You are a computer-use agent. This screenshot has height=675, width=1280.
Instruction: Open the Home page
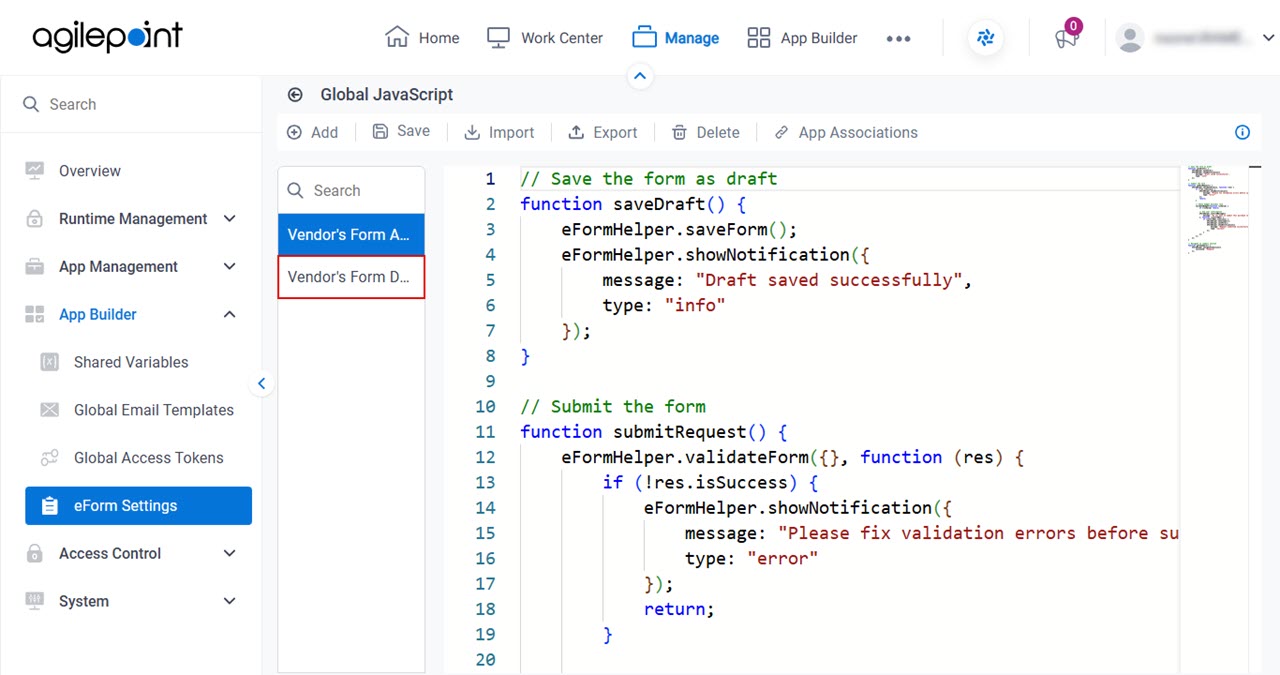pyautogui.click(x=422, y=38)
